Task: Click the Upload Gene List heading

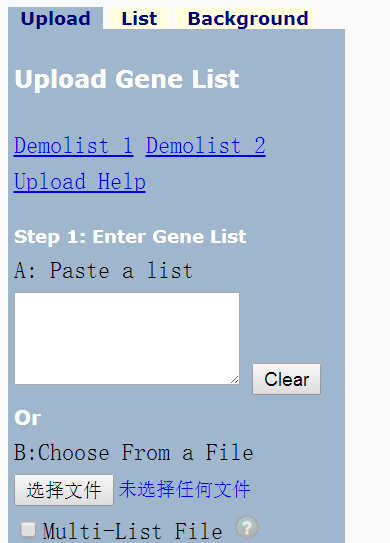Action: [x=127, y=79]
